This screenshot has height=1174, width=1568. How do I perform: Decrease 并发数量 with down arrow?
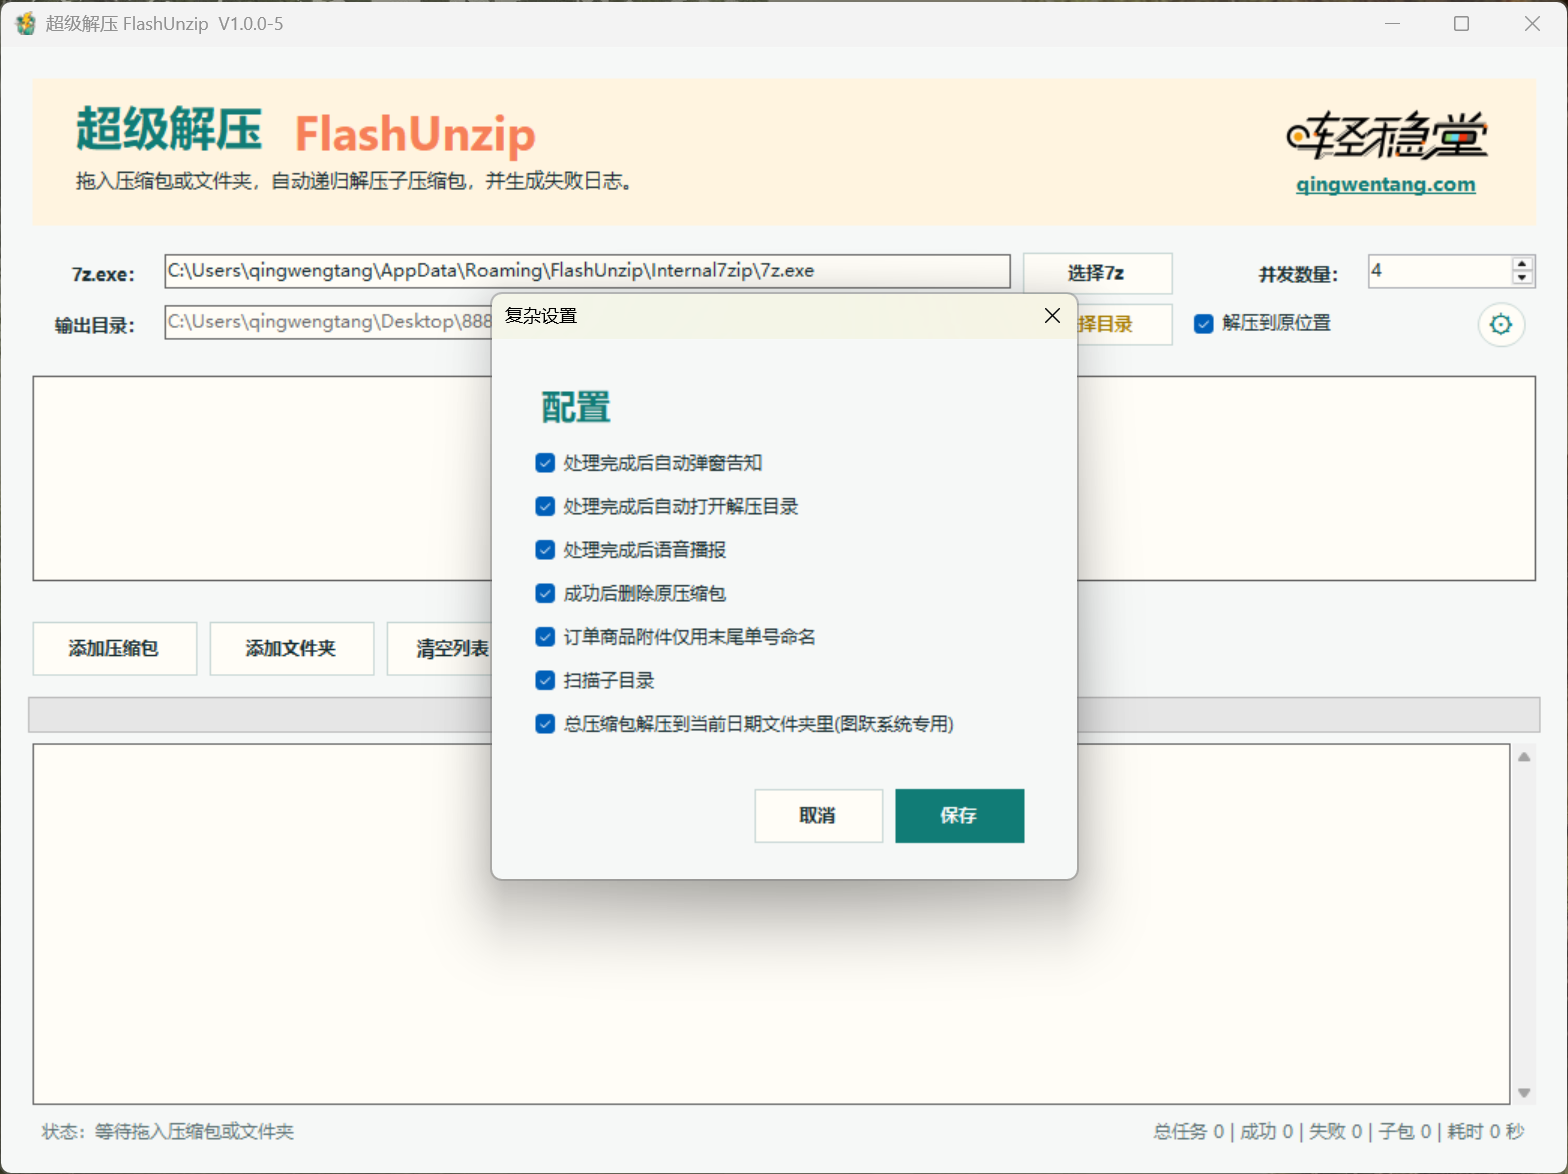(1522, 278)
